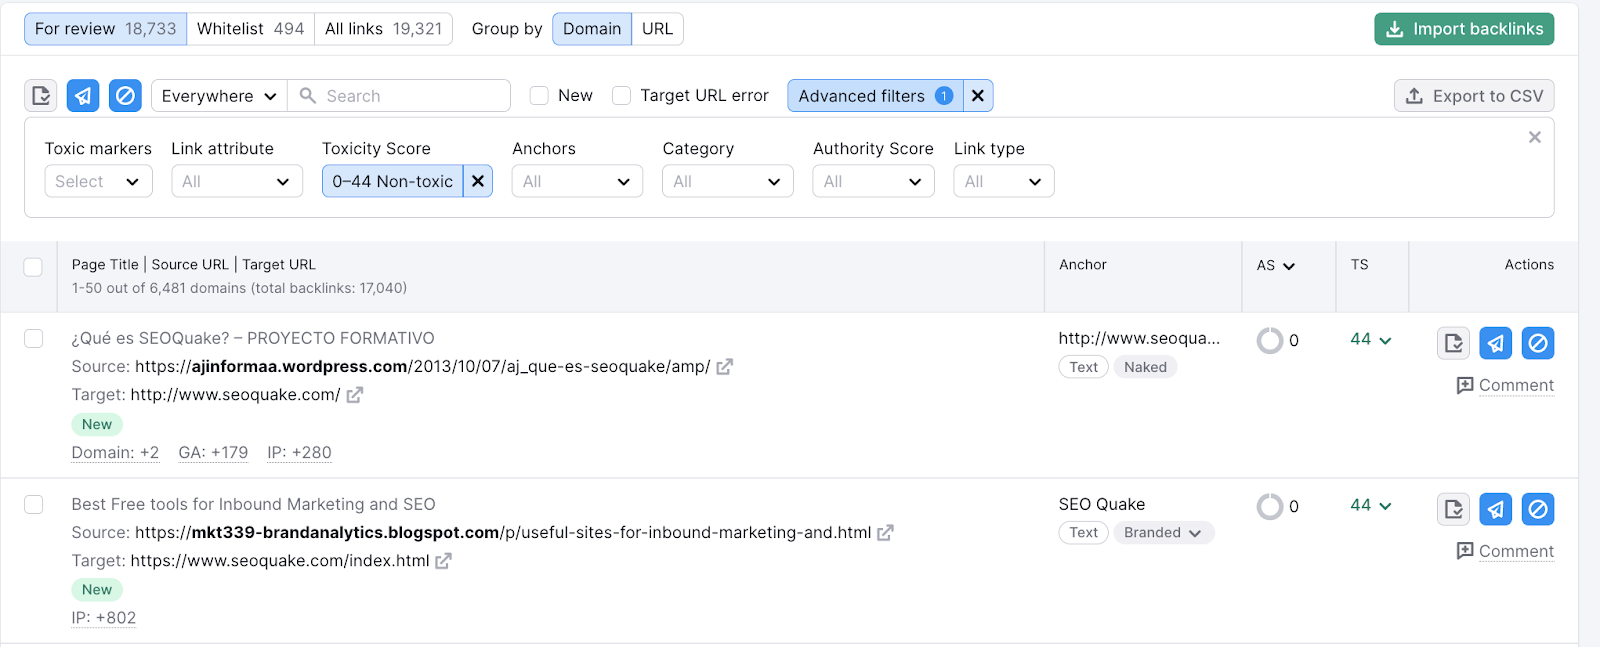Select the Best Free tools row checkbox

coord(33,505)
